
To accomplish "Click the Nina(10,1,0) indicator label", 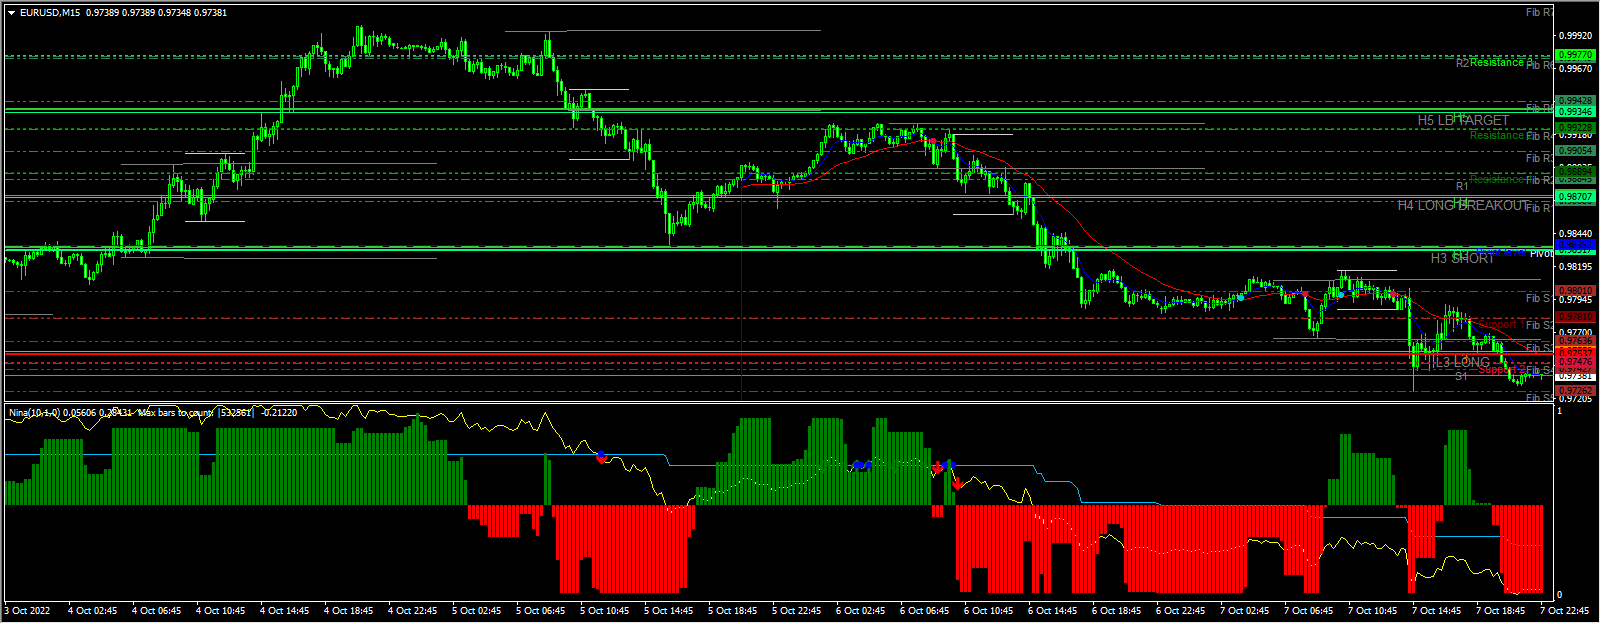I will click(x=33, y=412).
